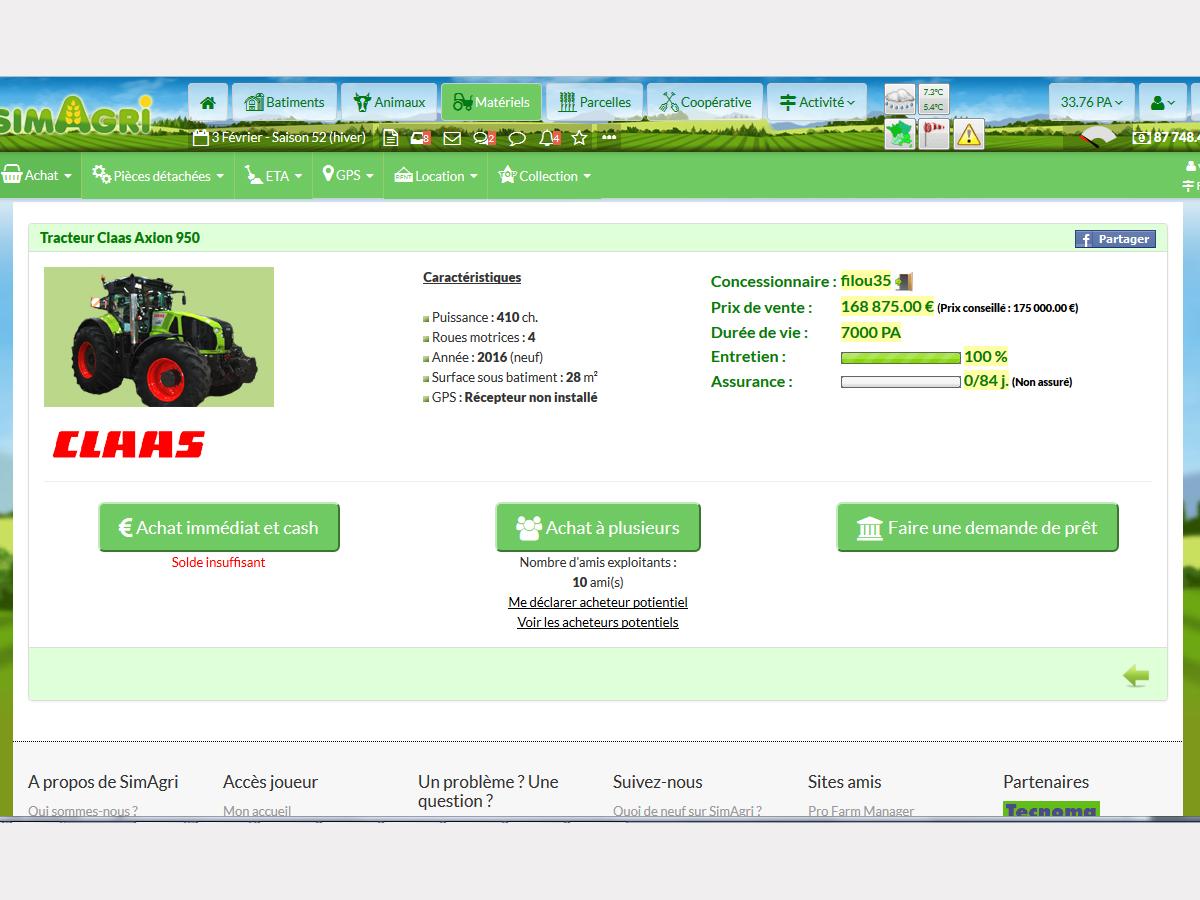Click Achat immédiat et cash button
The width and height of the screenshot is (1200, 900).
point(219,528)
